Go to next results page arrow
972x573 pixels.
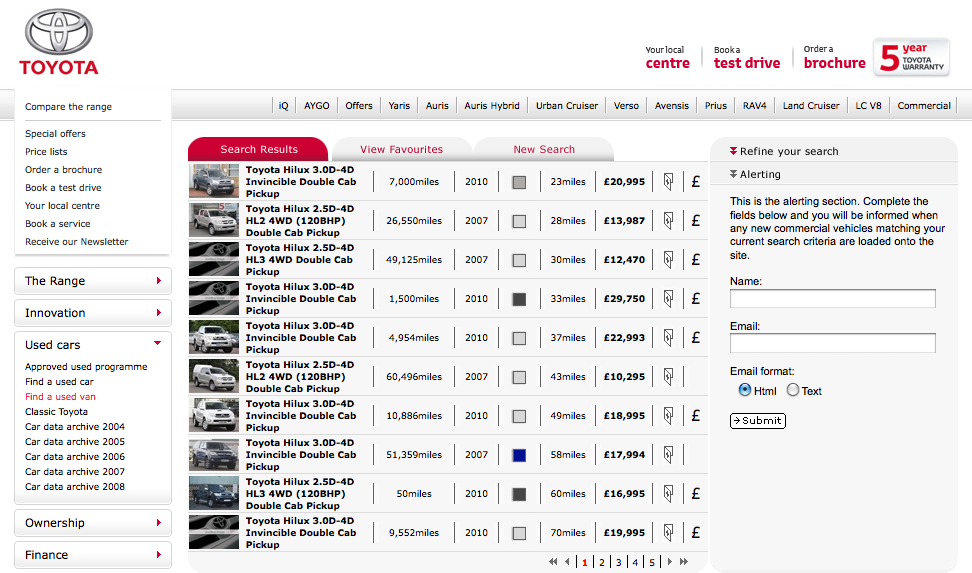tap(669, 562)
